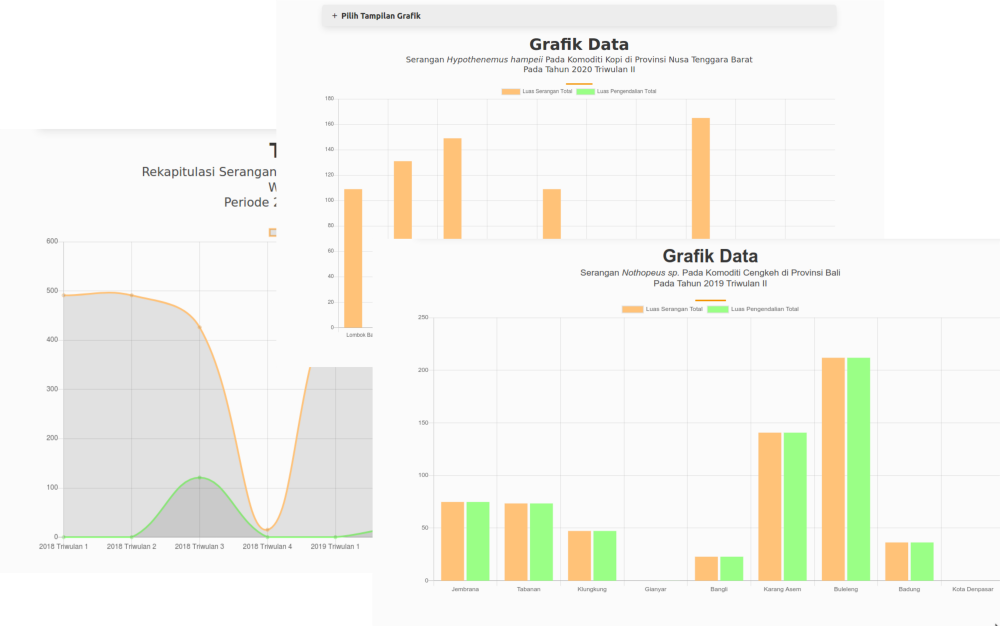Click the tallest orange bar in Kopi chart
The width and height of the screenshot is (1000, 626).
tap(701, 178)
